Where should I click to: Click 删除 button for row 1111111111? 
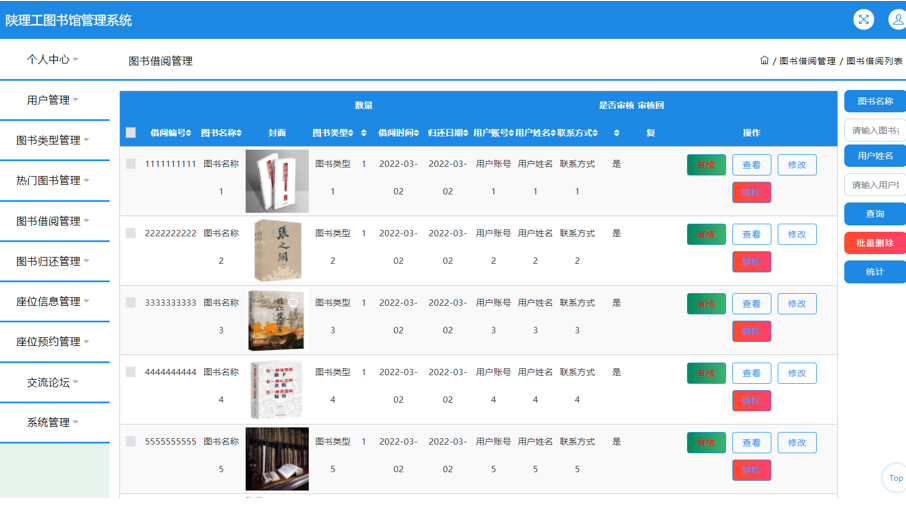point(751,192)
